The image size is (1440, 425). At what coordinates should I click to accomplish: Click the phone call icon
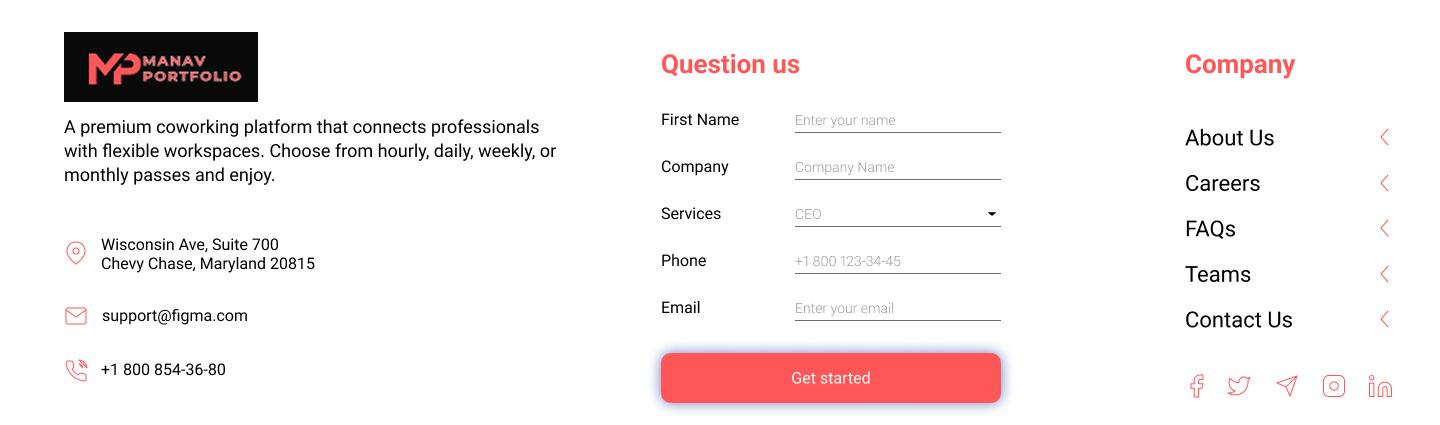pyautogui.click(x=76, y=370)
